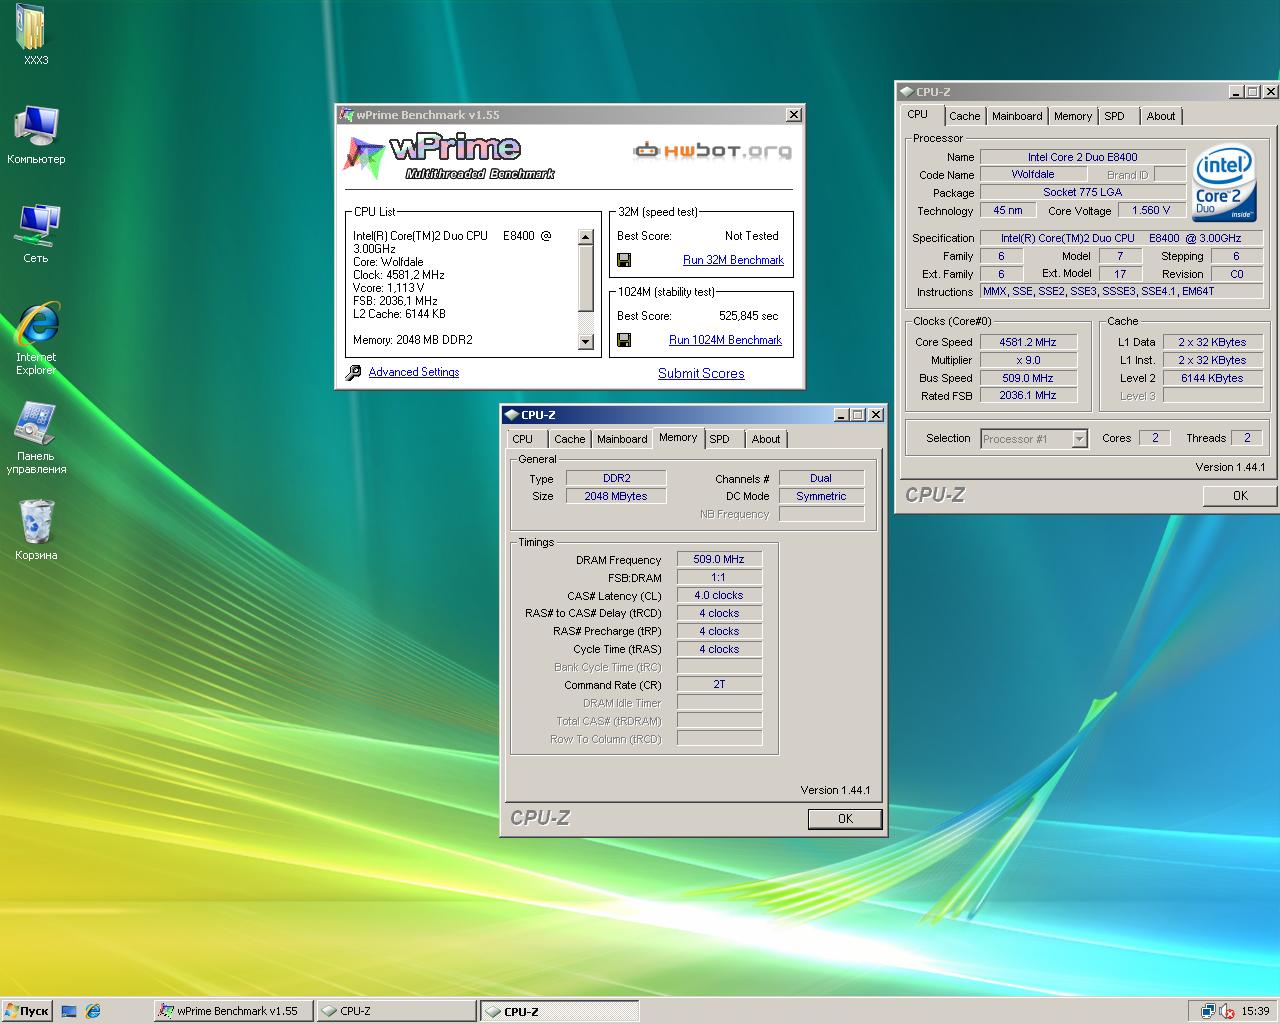This screenshot has height=1024, width=1280.
Task: Click the network icon in system tray
Action: coord(1208,1011)
